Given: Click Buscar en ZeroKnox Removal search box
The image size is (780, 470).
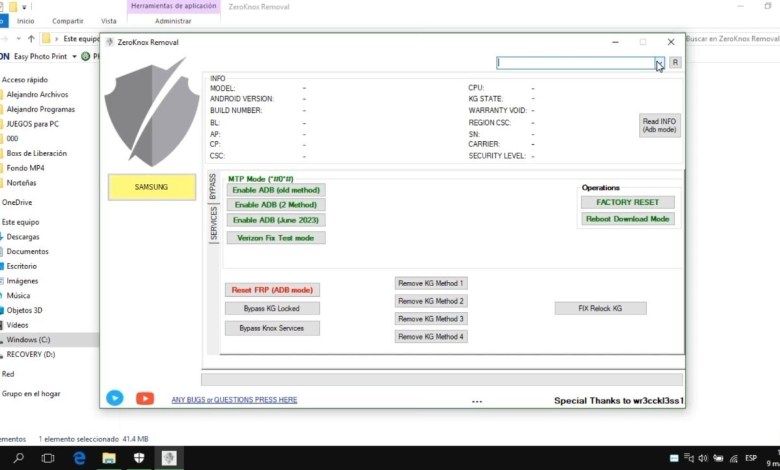Looking at the screenshot, I should point(732,39).
